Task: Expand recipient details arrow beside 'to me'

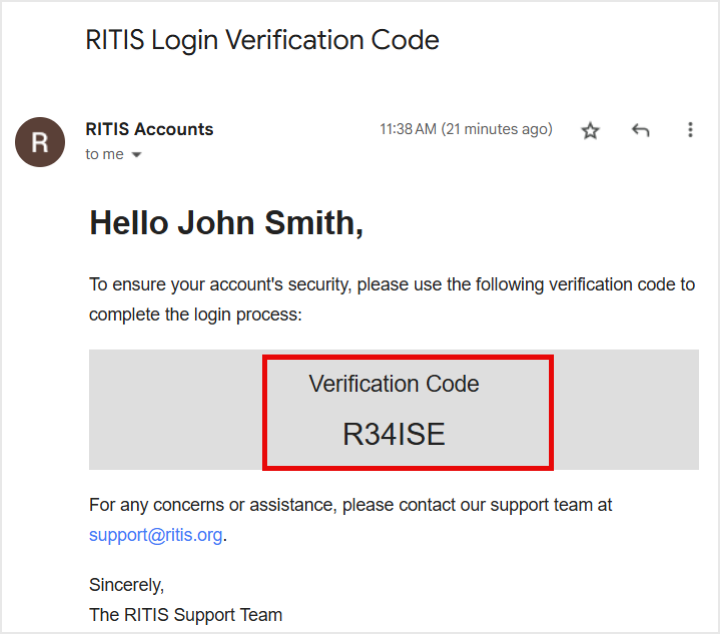Action: [137, 155]
